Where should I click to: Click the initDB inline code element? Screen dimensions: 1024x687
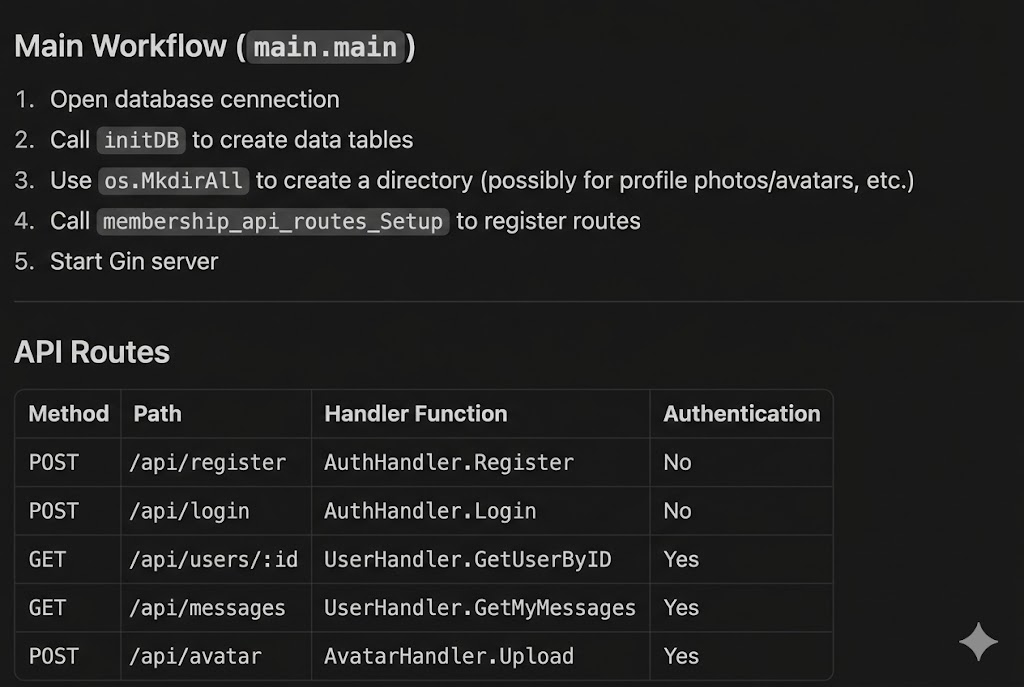(x=140, y=140)
